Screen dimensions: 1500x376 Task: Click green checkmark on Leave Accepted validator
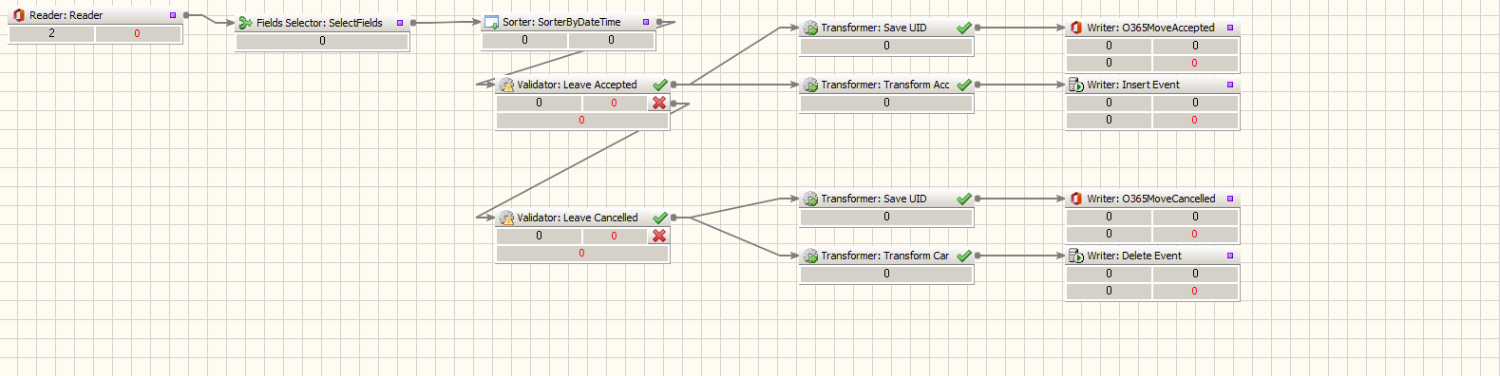point(659,85)
